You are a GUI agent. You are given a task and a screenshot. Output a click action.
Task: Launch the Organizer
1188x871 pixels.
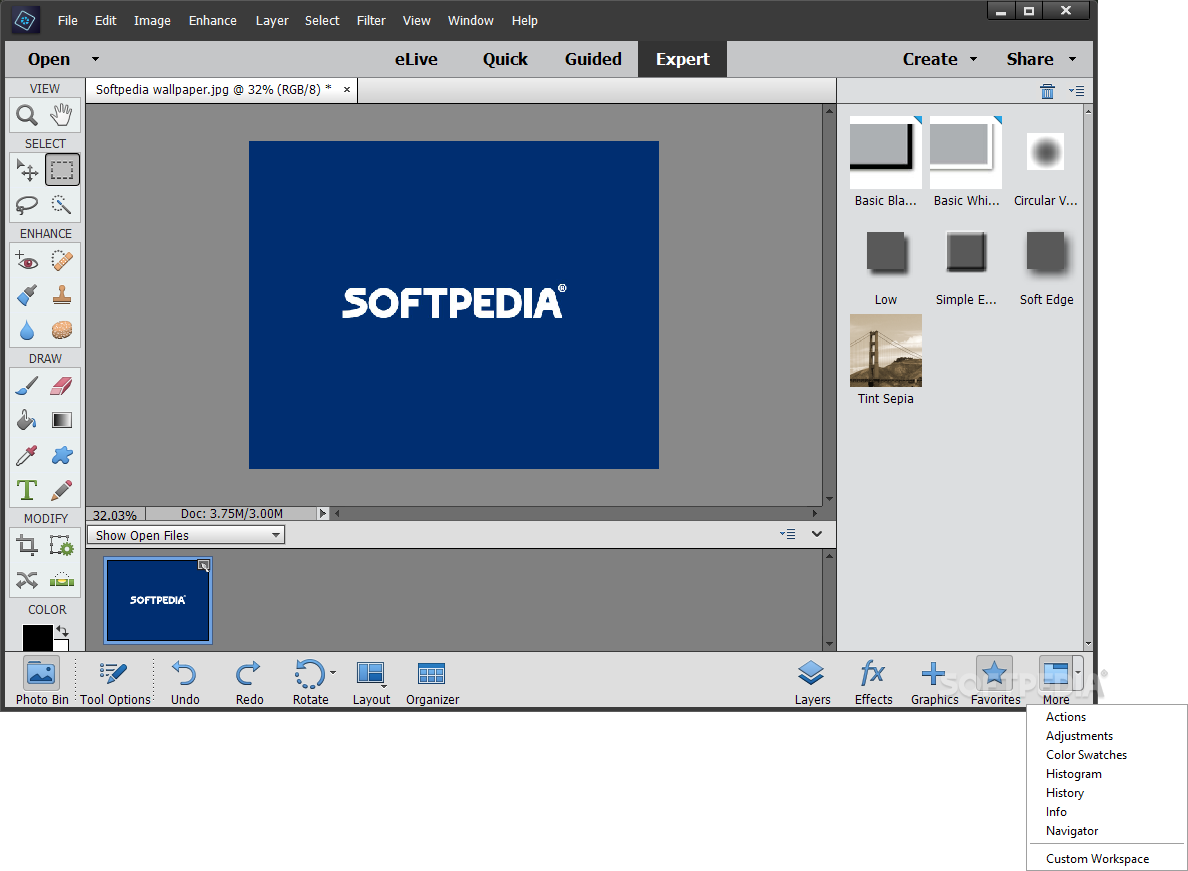tap(433, 682)
